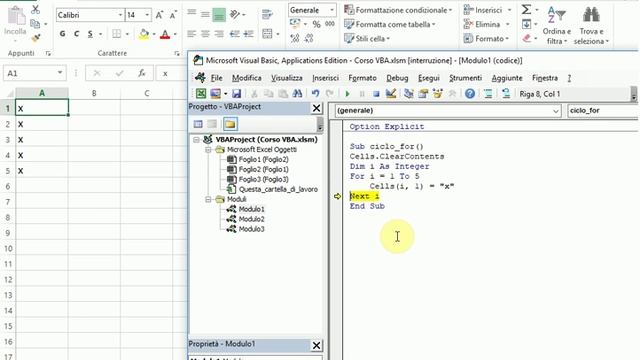Click Formato cells button in Excel ribbon
Image resolution: width=640 pixels, height=360 pixels.
point(486,39)
